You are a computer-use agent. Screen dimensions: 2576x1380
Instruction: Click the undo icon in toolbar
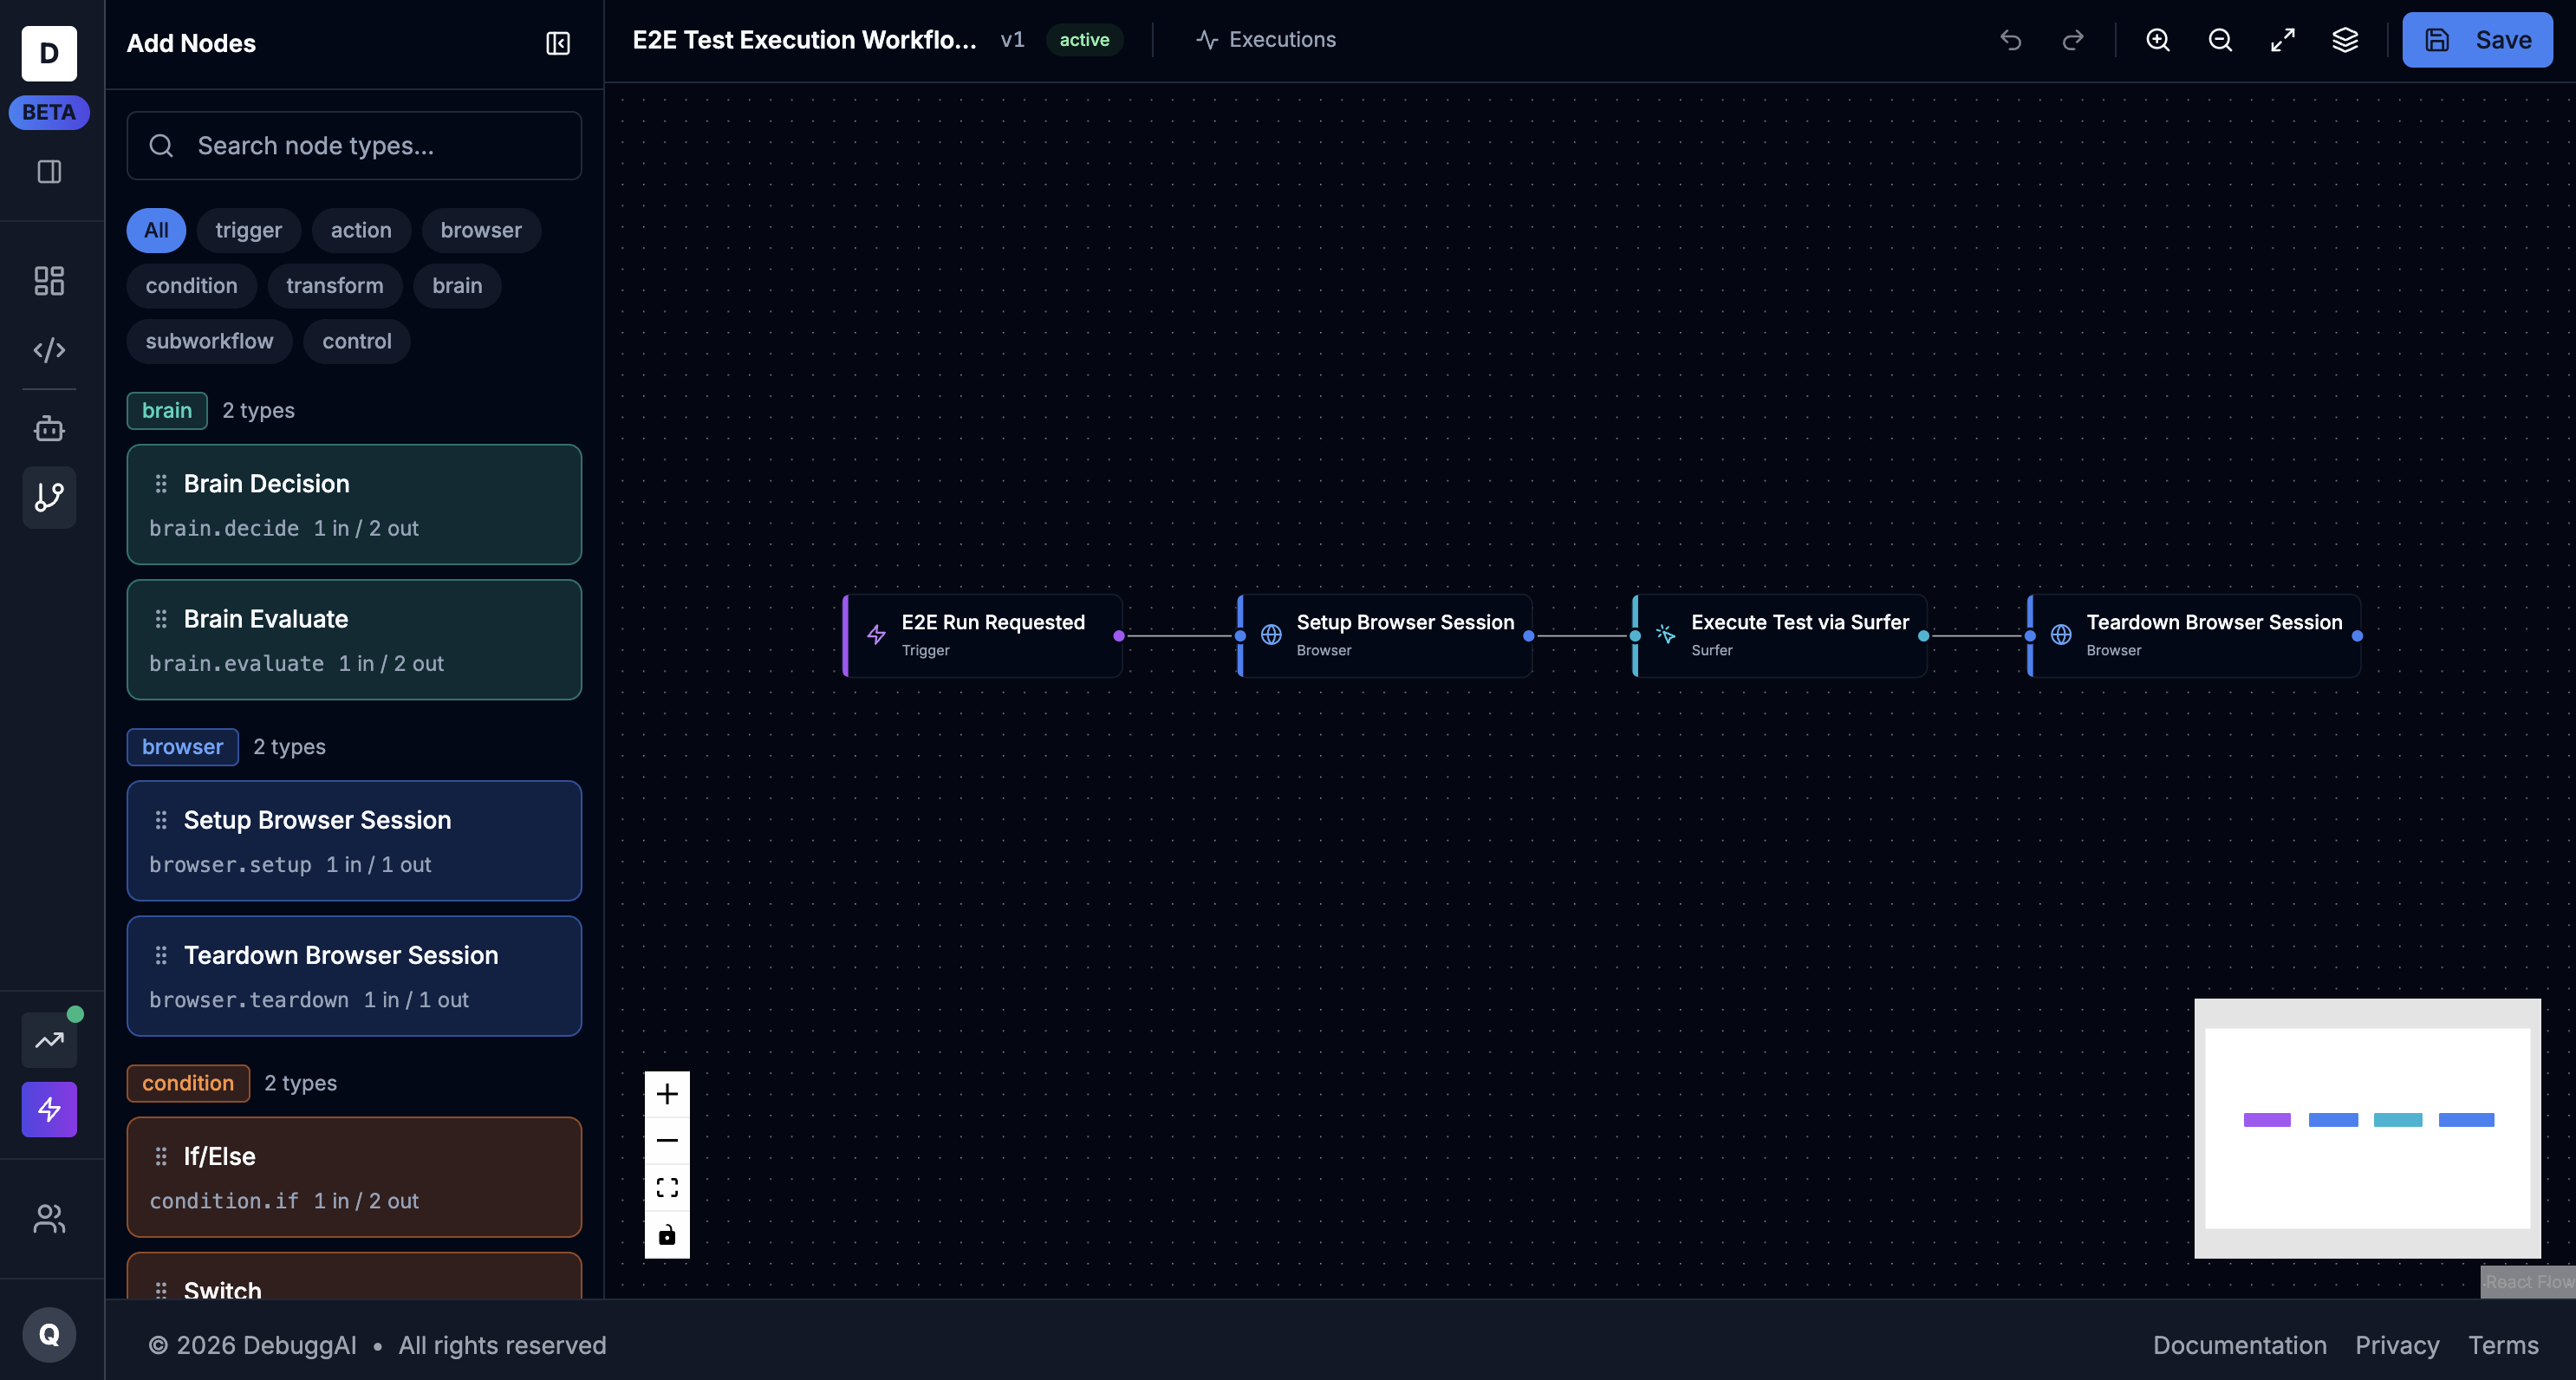click(x=2011, y=40)
